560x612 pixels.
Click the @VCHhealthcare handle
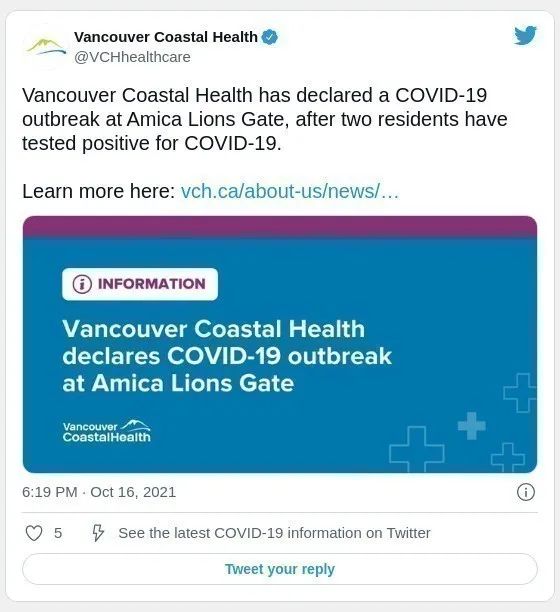tap(132, 57)
